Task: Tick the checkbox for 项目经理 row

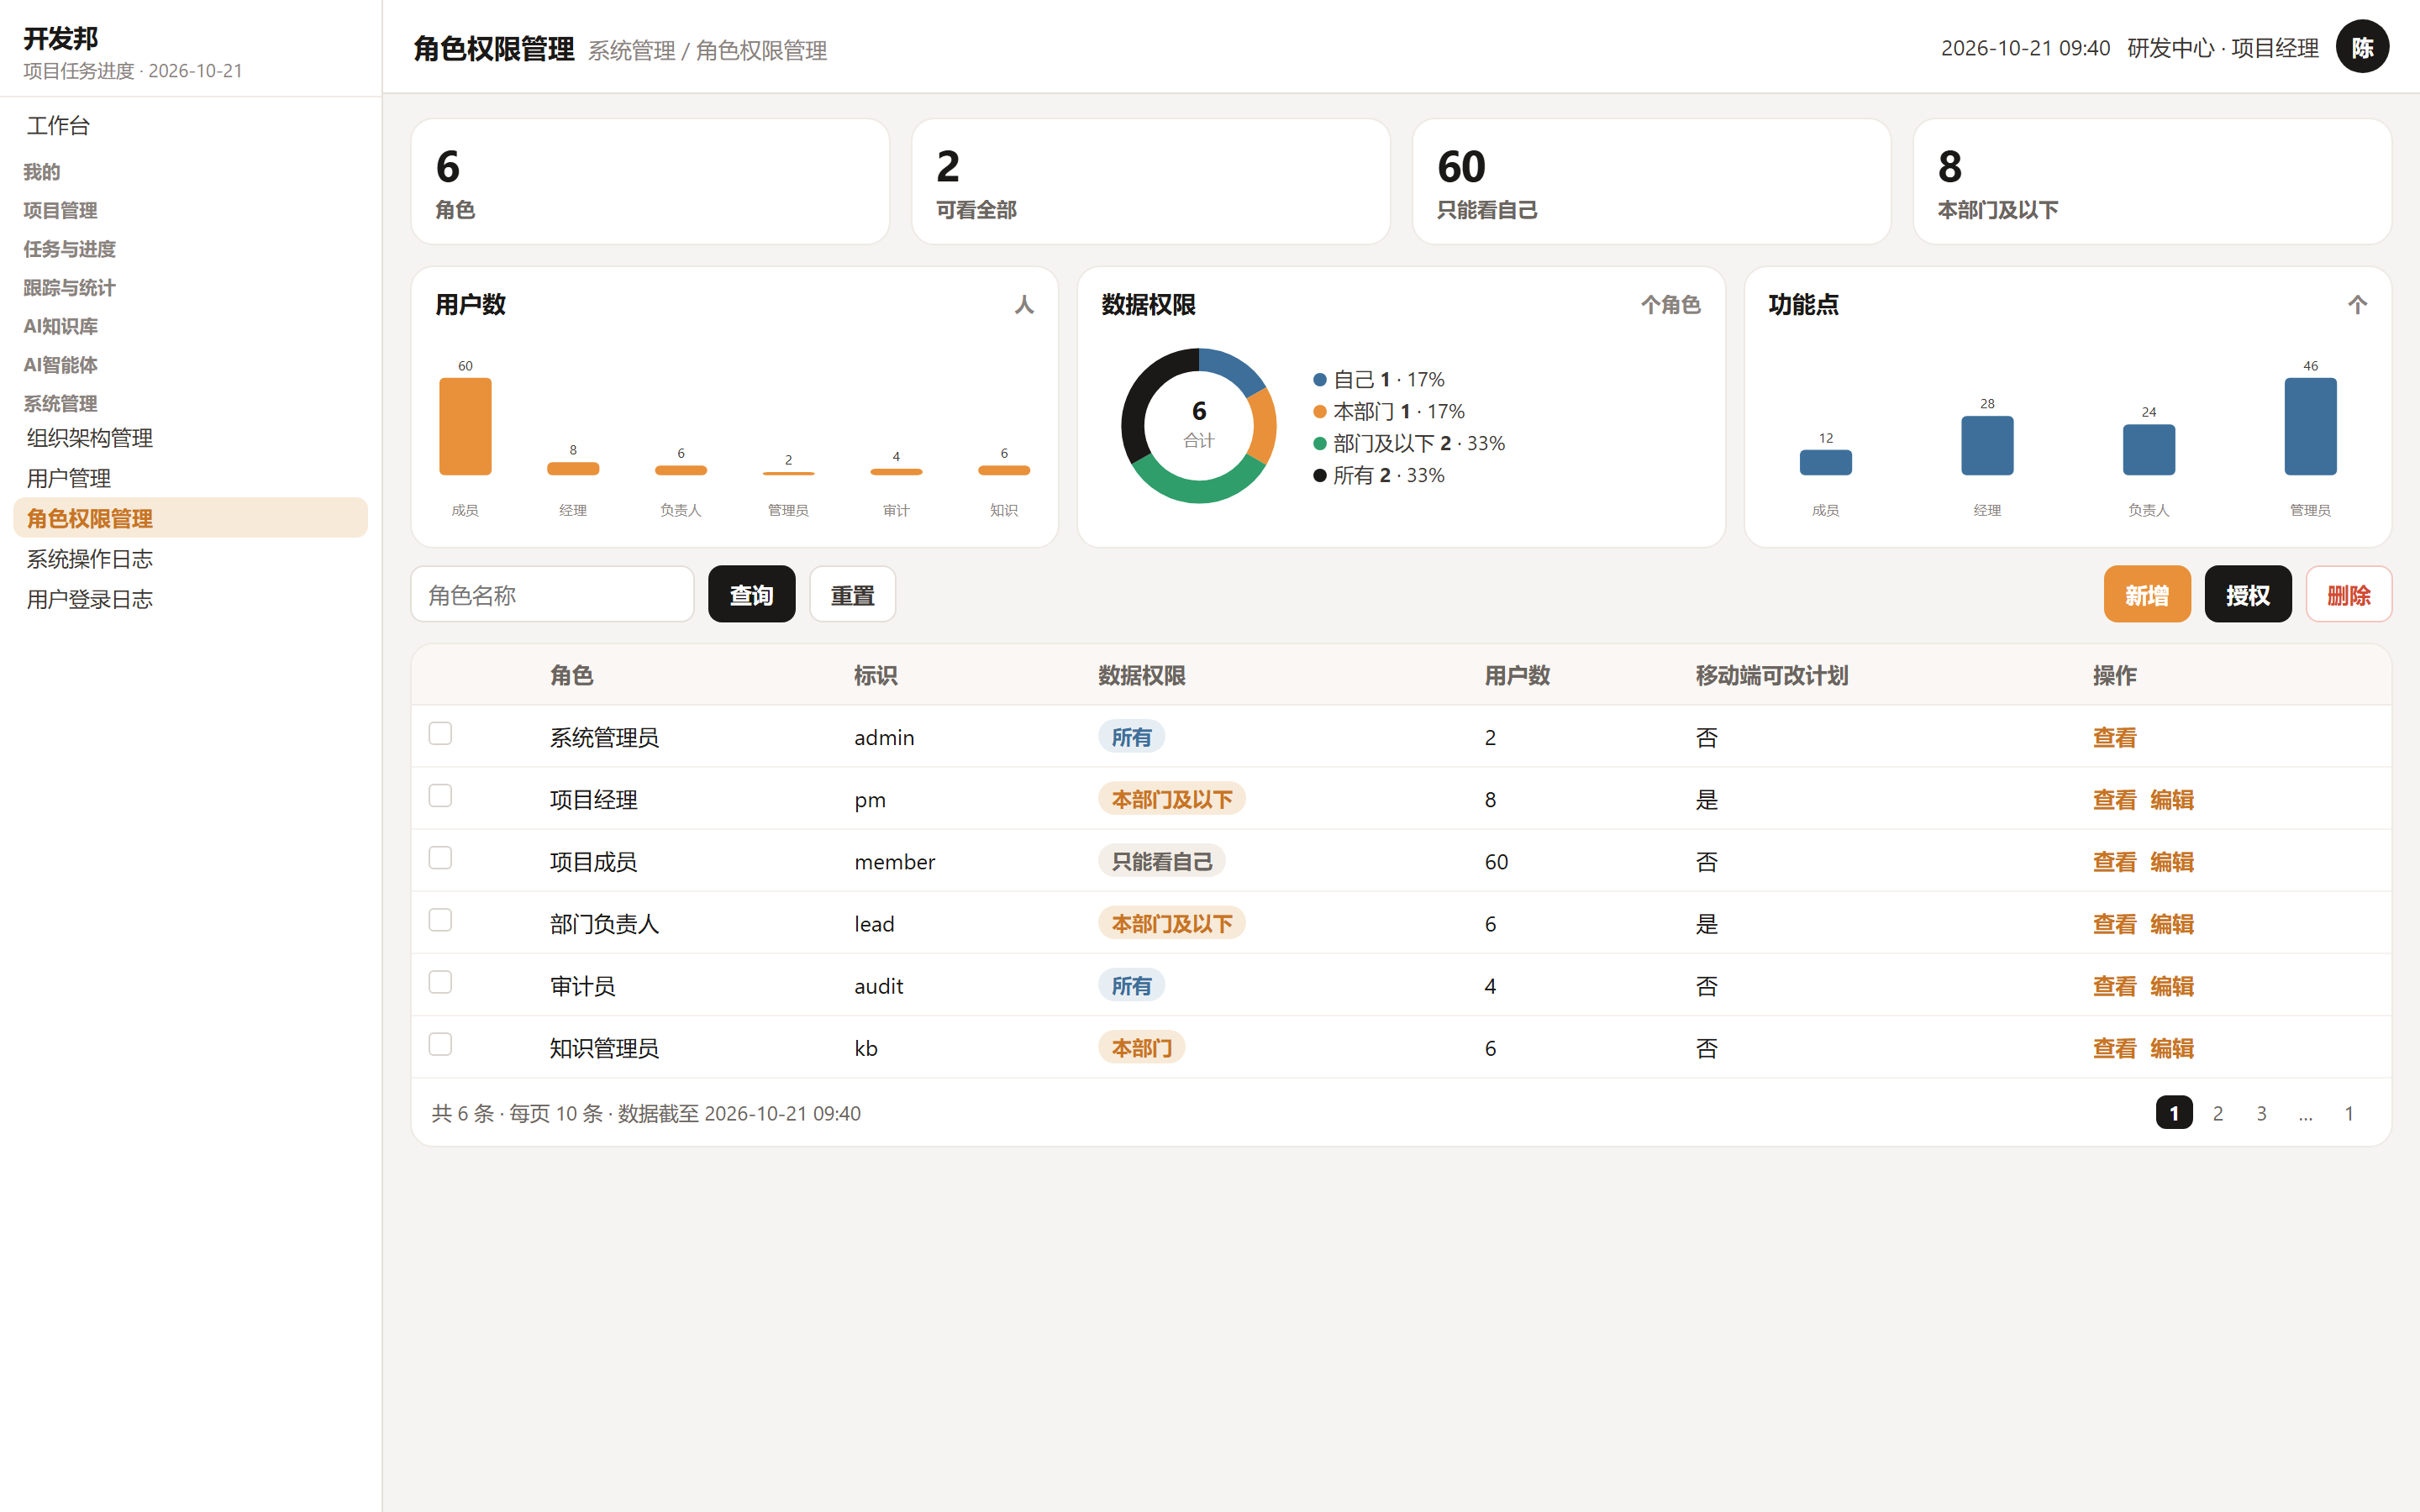Action: pyautogui.click(x=440, y=795)
